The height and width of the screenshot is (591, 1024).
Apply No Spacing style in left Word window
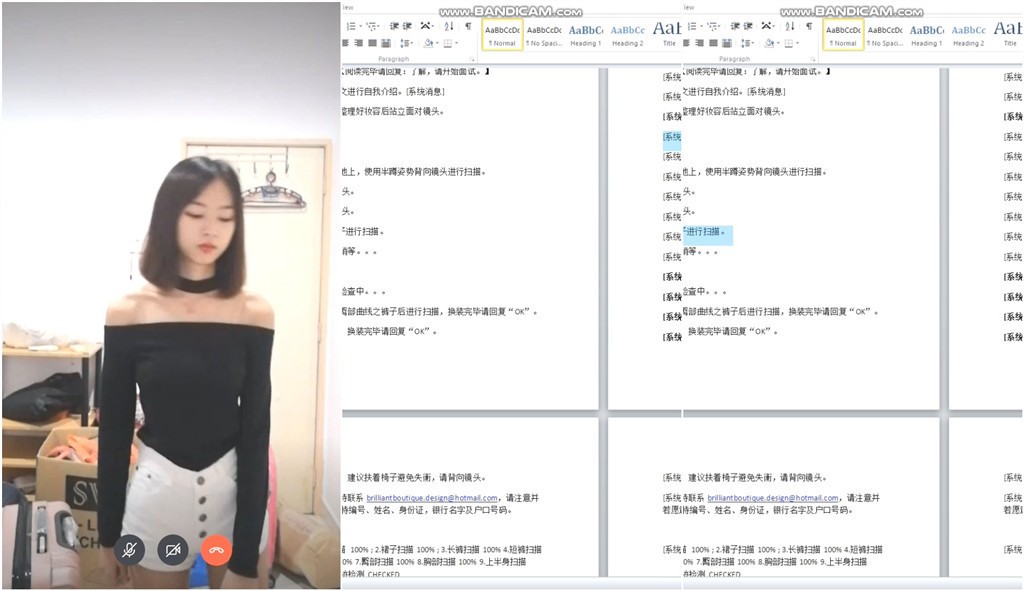544,35
